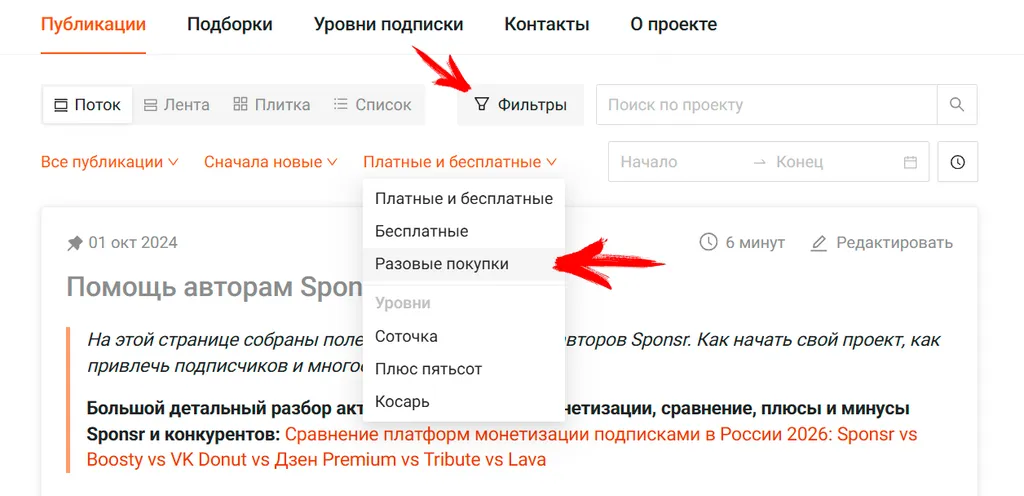
Task: Switch to Плитка view mode
Action: pos(272,105)
